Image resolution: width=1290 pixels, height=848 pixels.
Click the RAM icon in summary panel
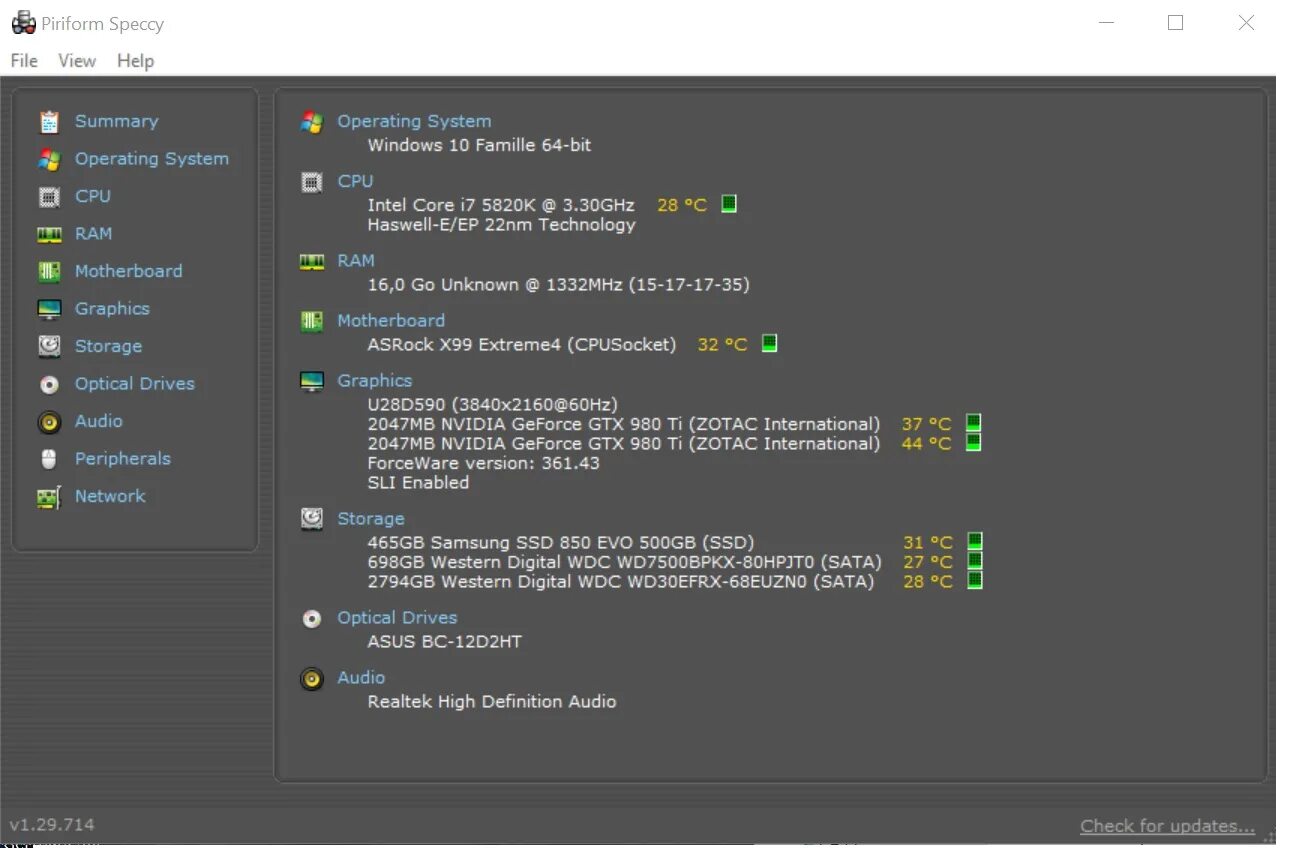312,262
